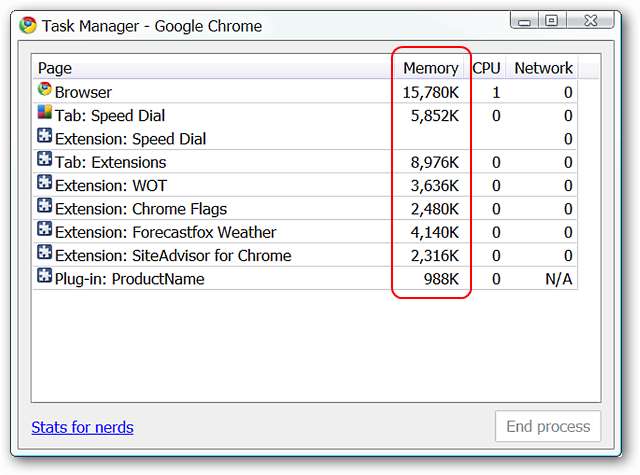
Task: Click puzzle icon for Plug-in: ProductName
Action: 44,278
